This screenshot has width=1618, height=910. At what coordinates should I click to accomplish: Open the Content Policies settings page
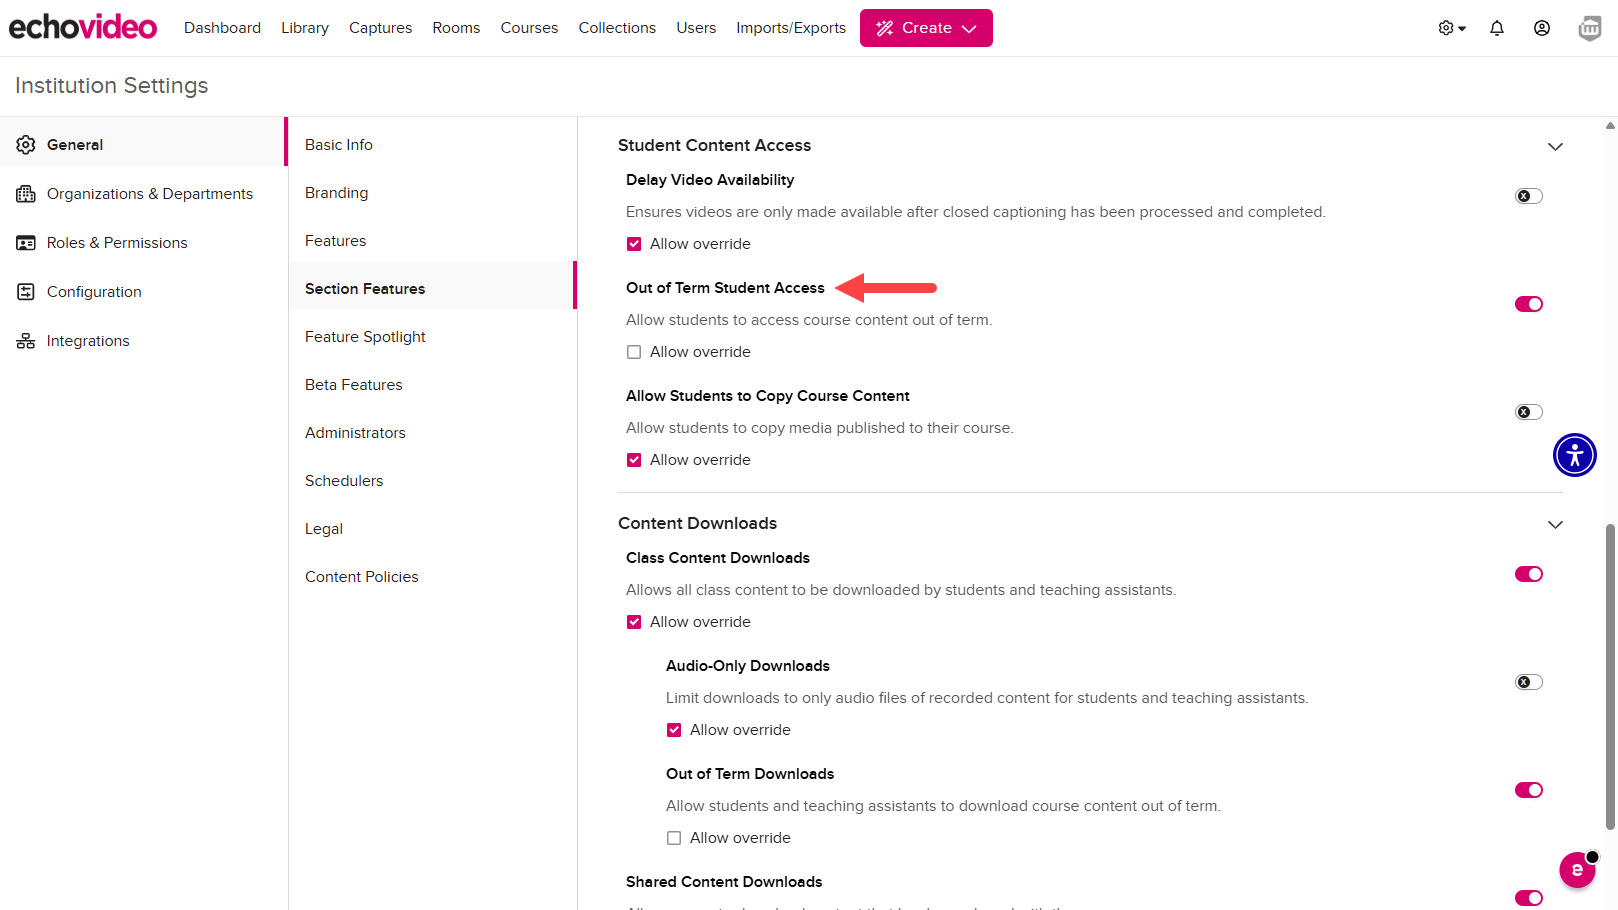(361, 577)
